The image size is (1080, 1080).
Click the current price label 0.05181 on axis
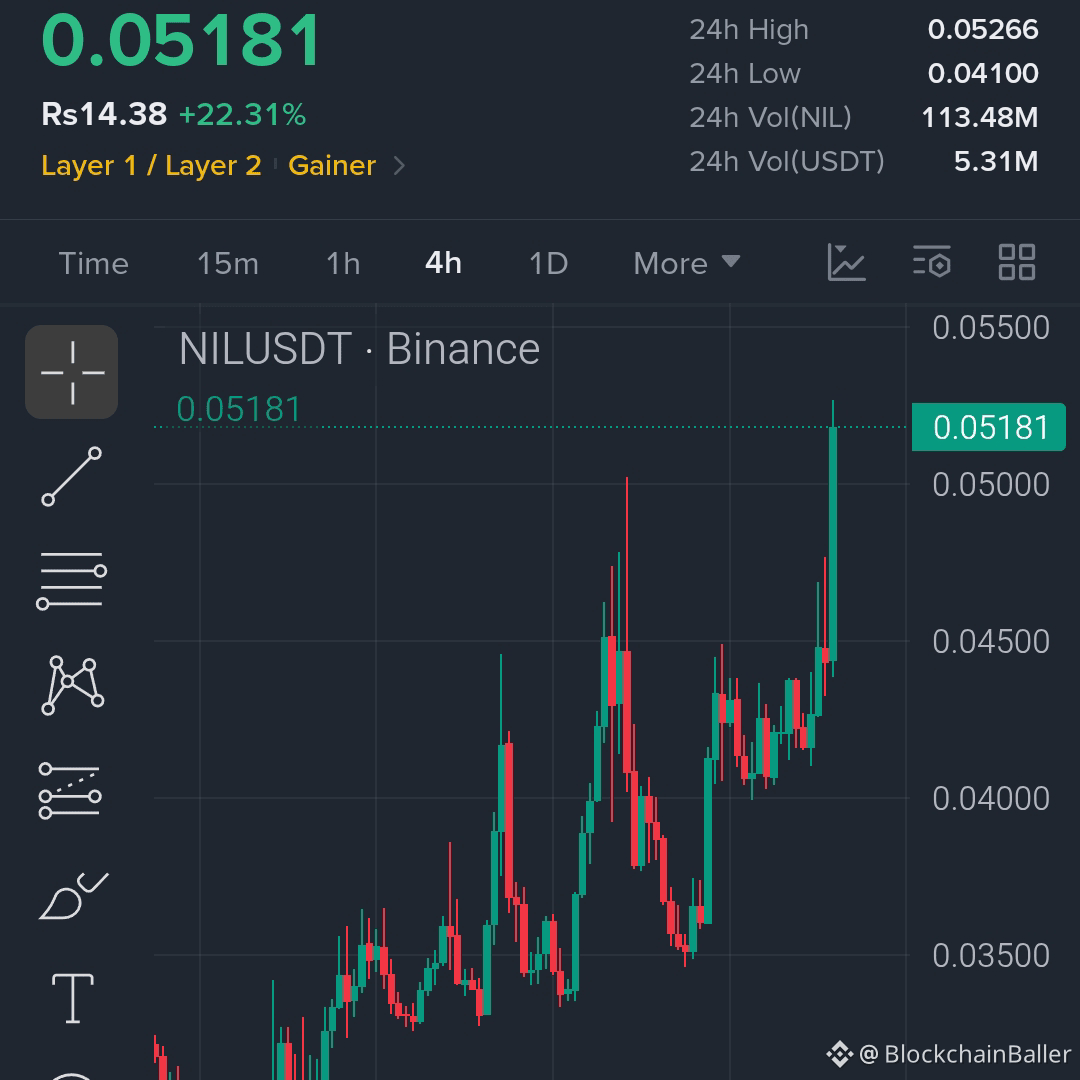tap(988, 427)
